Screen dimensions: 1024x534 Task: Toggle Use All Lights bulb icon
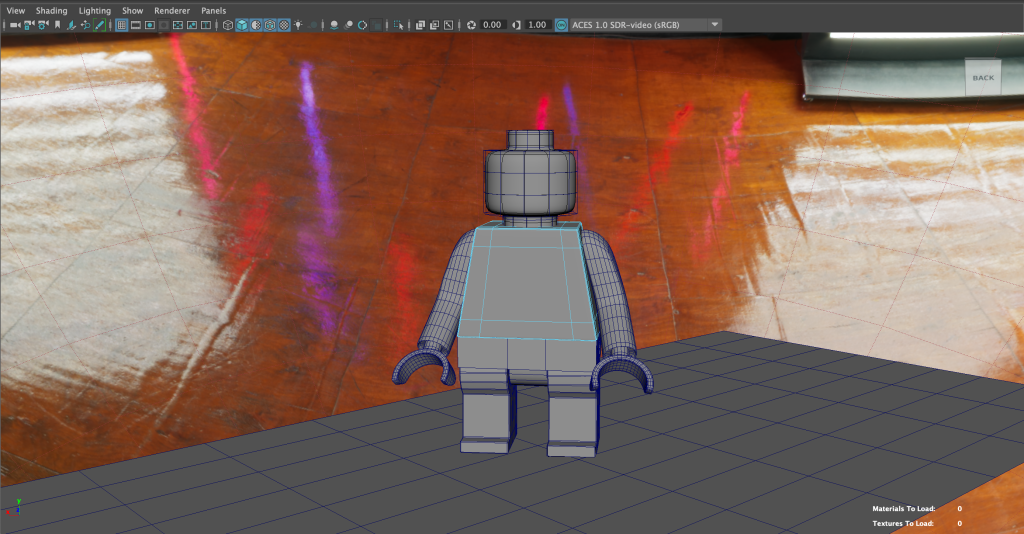pyautogui.click(x=298, y=25)
